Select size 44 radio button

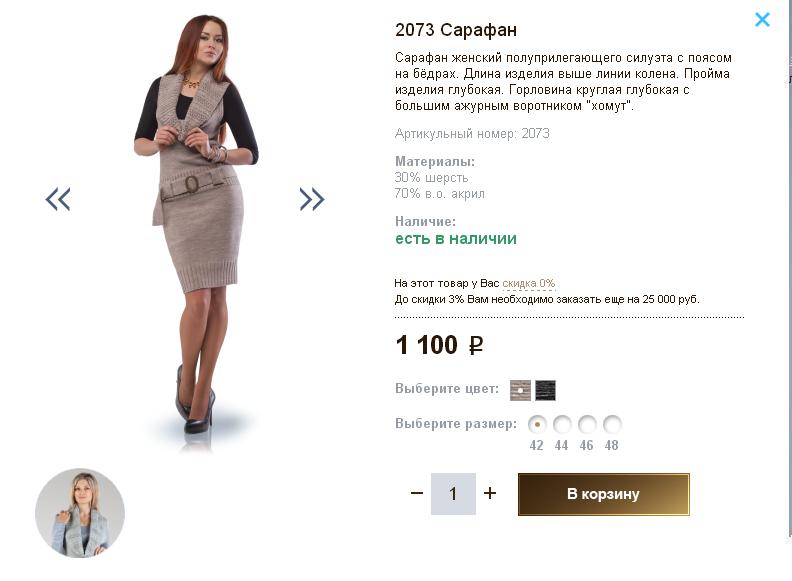(562, 424)
